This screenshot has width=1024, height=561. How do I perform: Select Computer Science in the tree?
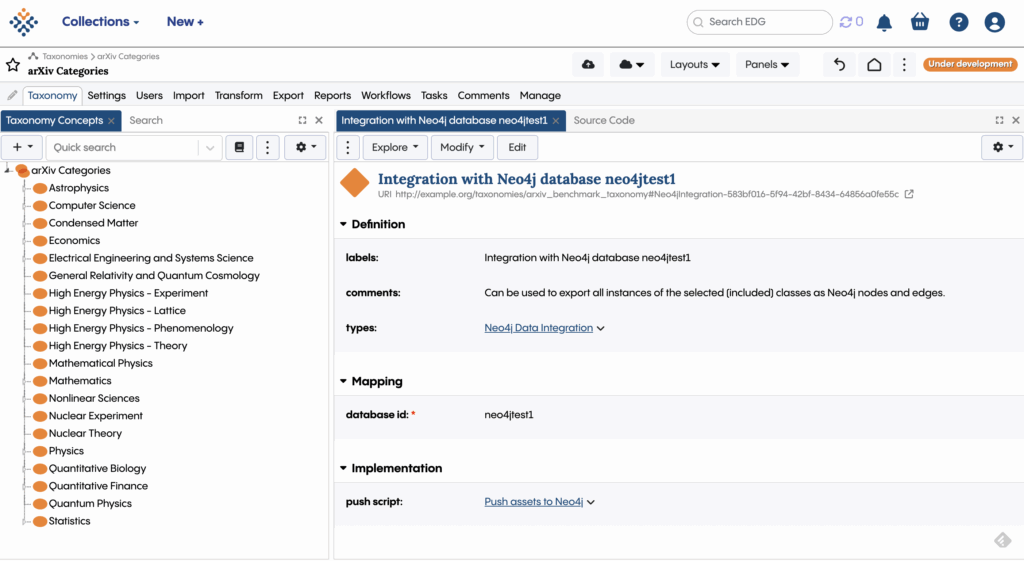[x=91, y=205]
